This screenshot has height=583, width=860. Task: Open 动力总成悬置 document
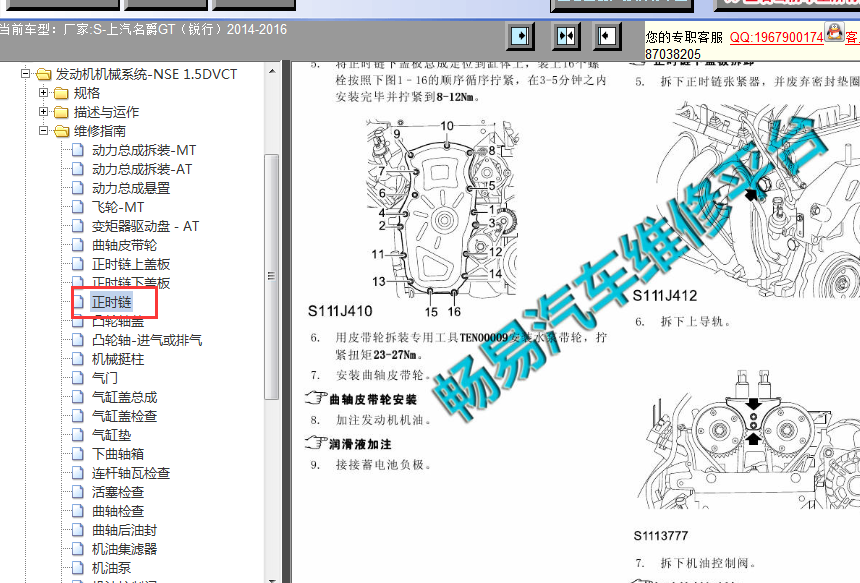(x=131, y=188)
